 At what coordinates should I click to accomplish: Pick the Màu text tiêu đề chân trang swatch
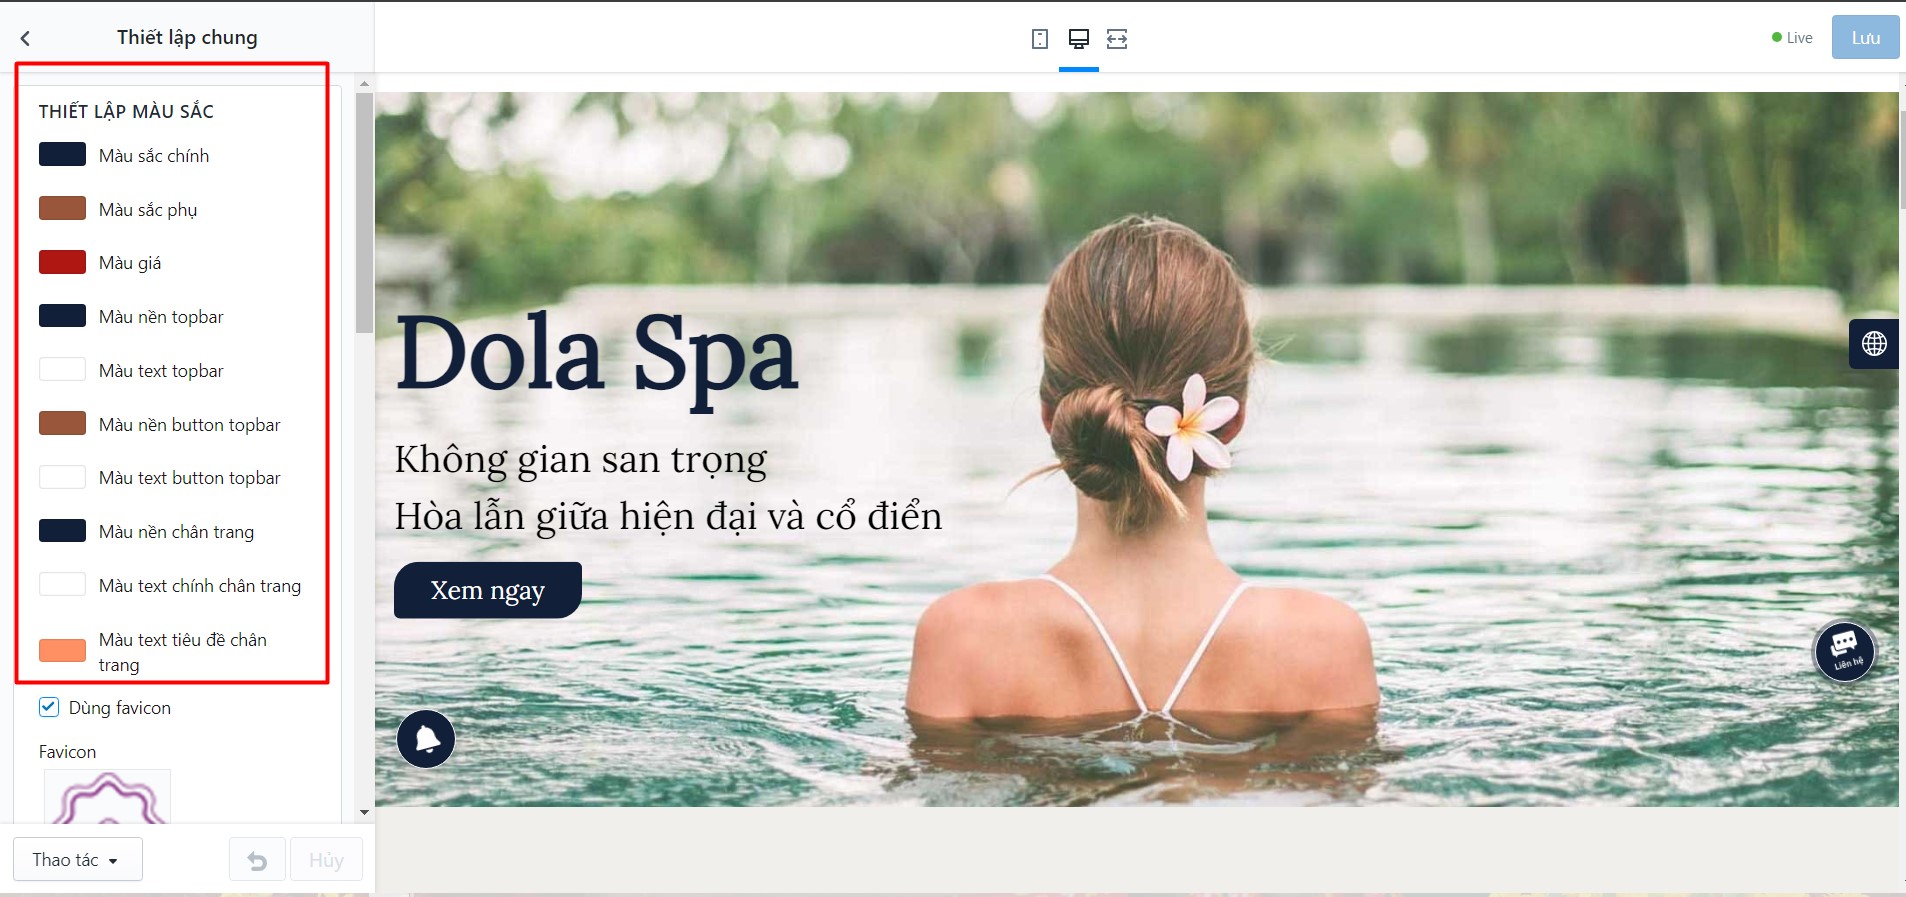click(62, 651)
